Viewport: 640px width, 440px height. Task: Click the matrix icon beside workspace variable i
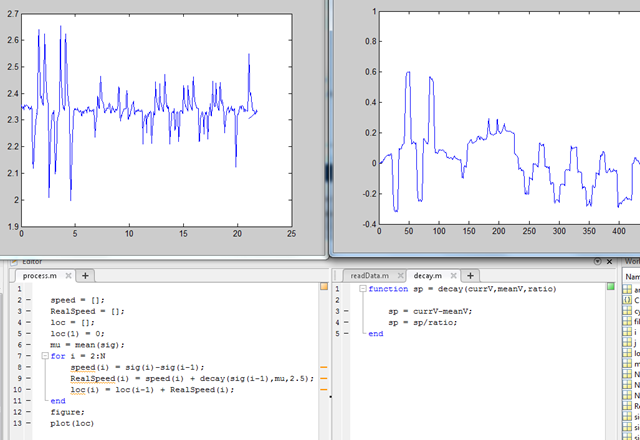(x=627, y=331)
